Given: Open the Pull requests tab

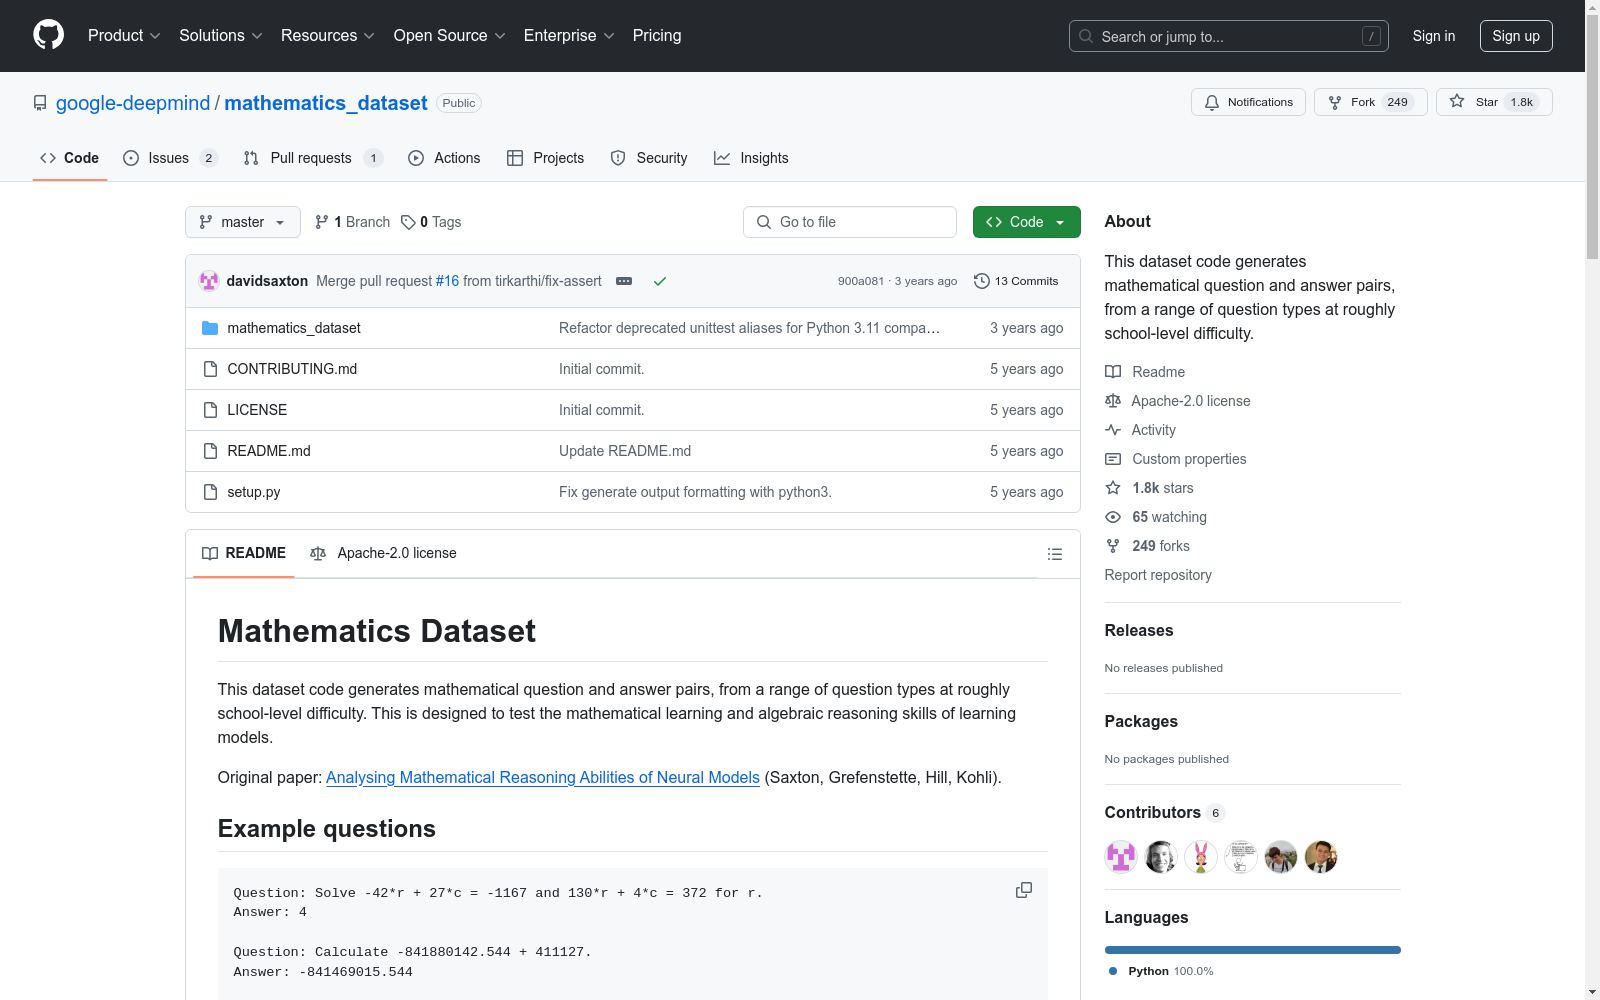Looking at the screenshot, I should [313, 158].
